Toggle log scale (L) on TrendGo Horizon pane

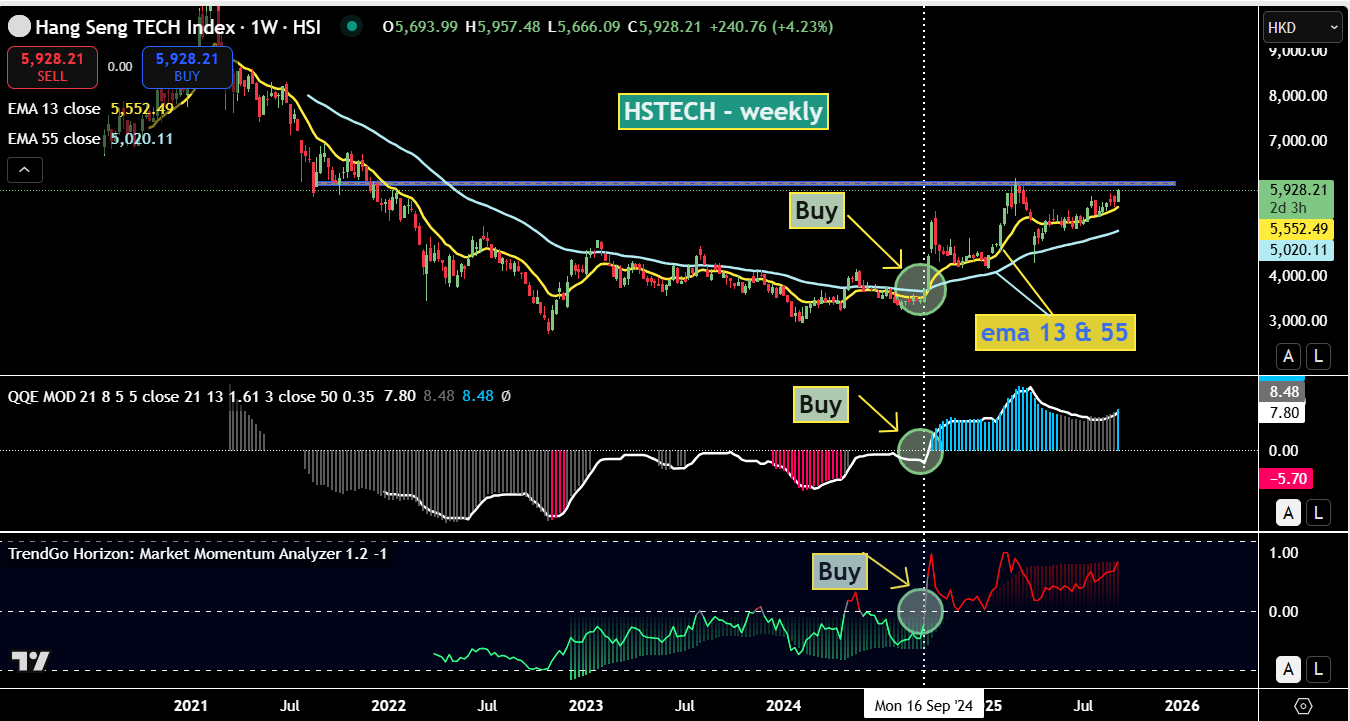pos(1319,669)
